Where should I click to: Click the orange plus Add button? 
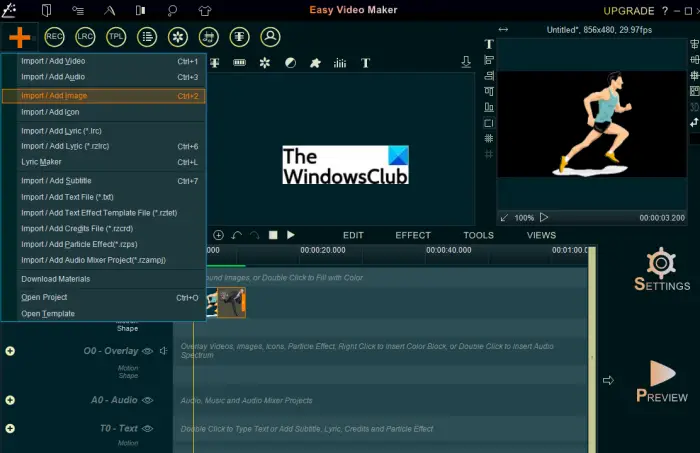(x=19, y=37)
